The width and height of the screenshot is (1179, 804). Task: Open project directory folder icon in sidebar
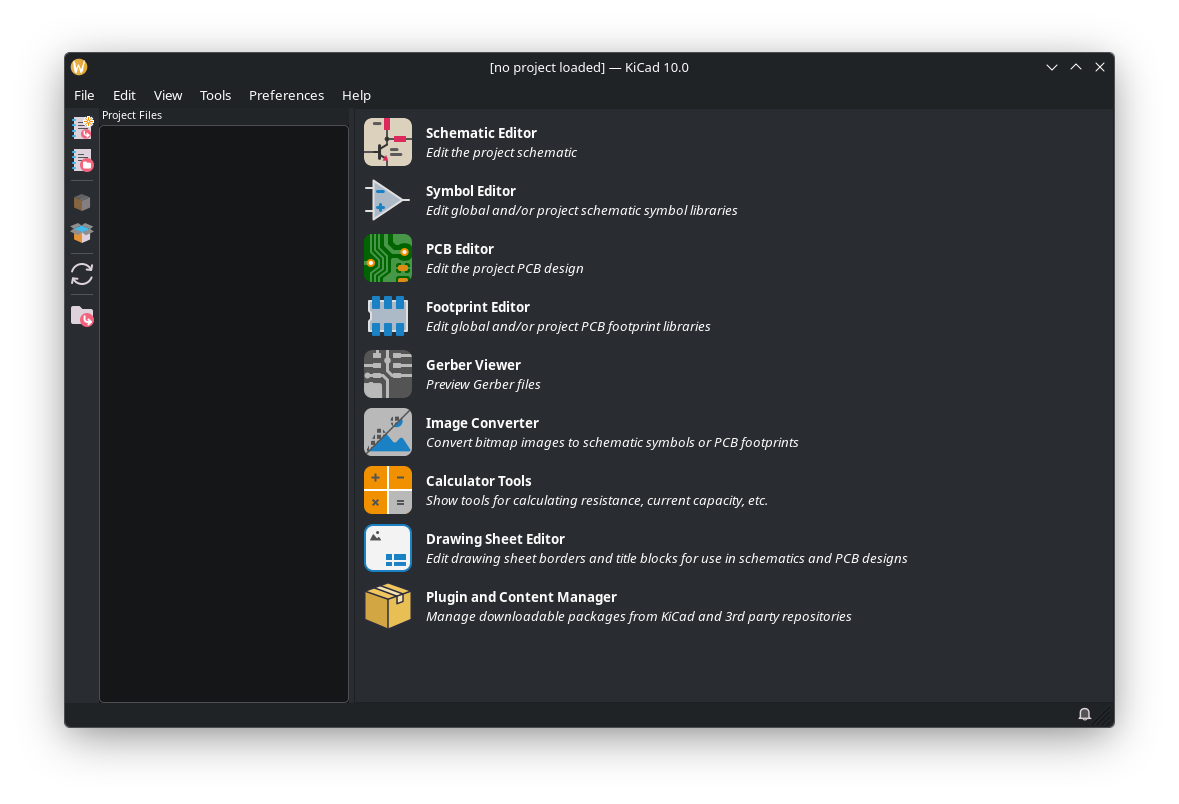(x=82, y=317)
